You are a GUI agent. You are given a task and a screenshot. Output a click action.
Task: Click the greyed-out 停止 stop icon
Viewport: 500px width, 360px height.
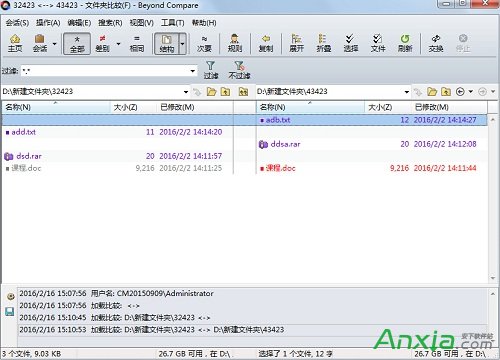pyautogui.click(x=463, y=43)
